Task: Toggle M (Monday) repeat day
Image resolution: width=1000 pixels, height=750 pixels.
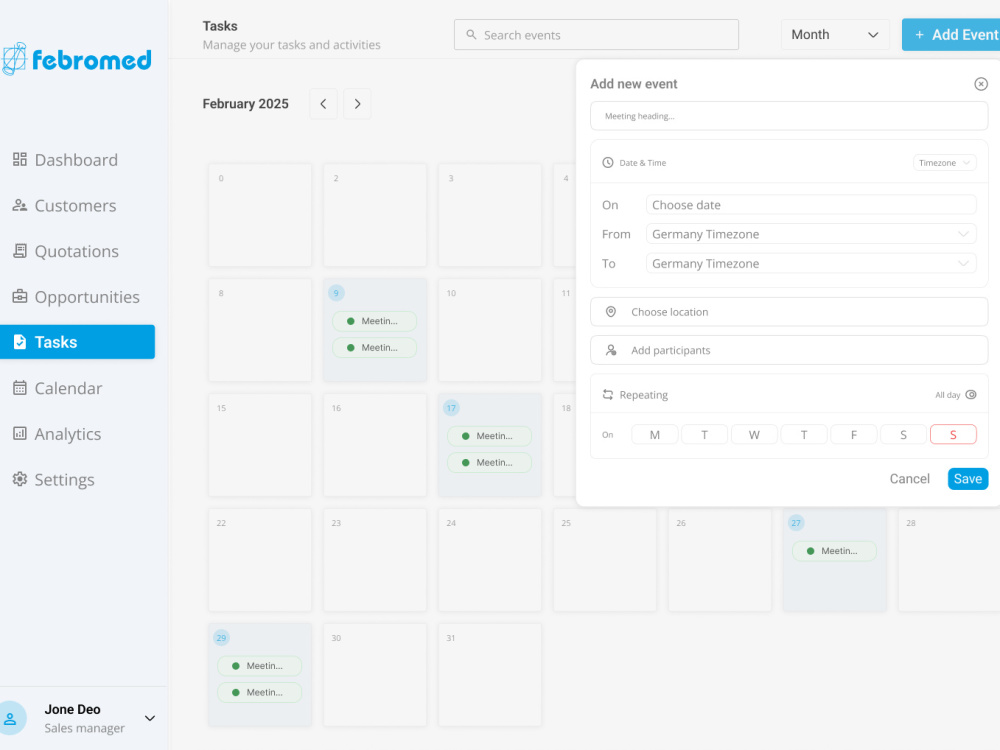Action: click(654, 434)
